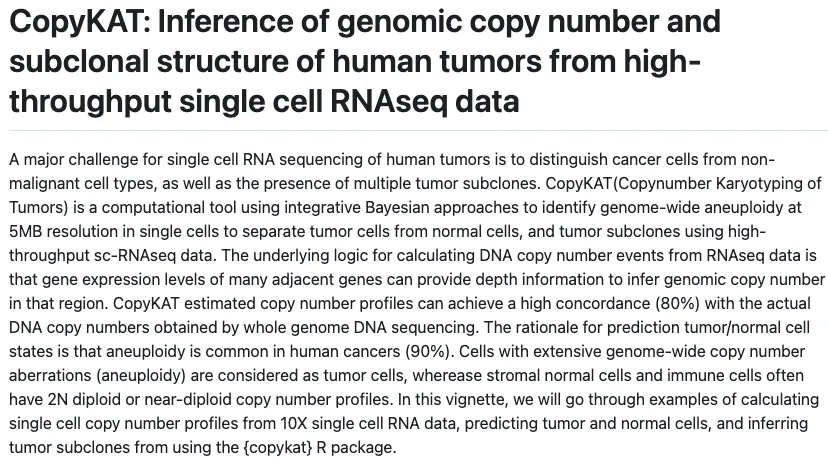
Task: Click the horizontal divider below the heading
Action: pos(418,130)
